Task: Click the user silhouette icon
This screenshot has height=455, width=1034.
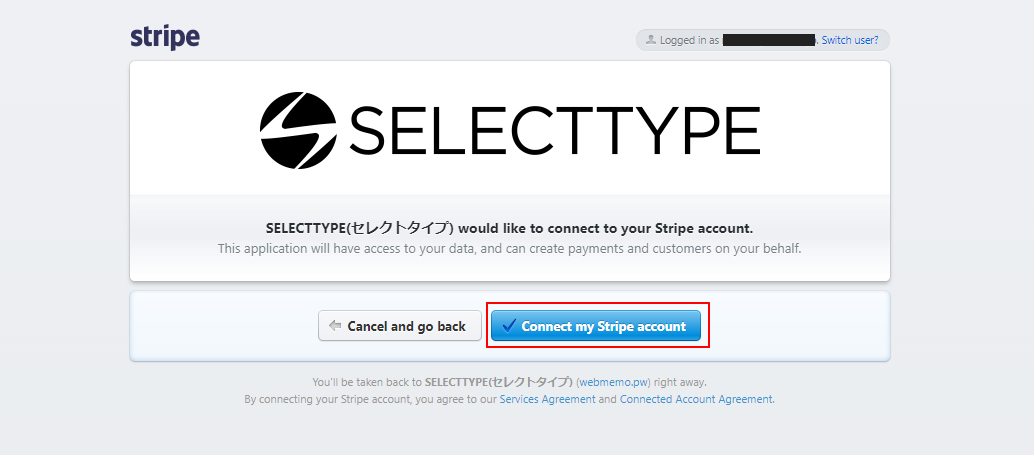Action: coord(651,40)
